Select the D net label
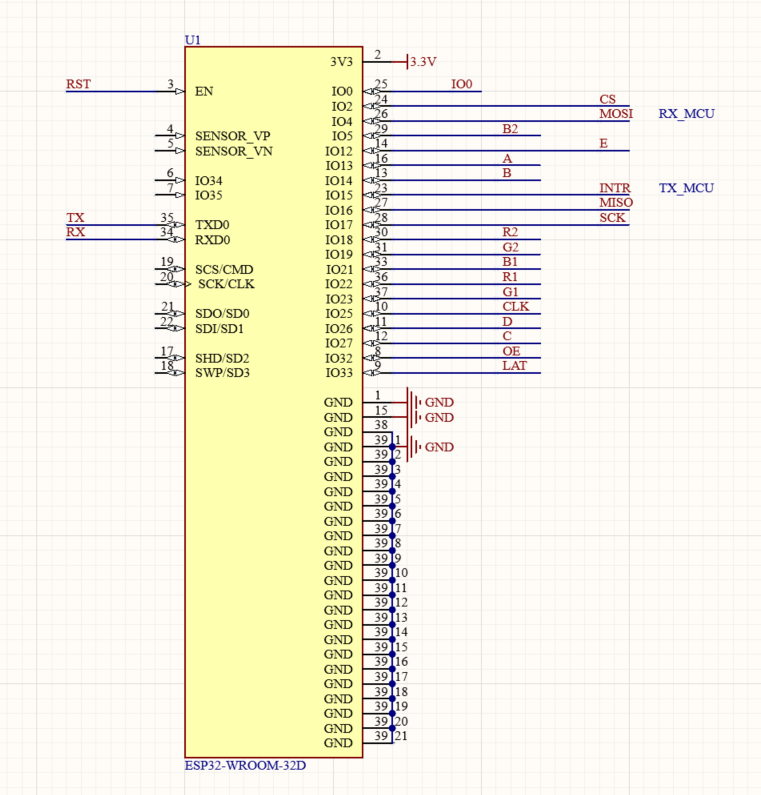 point(508,322)
